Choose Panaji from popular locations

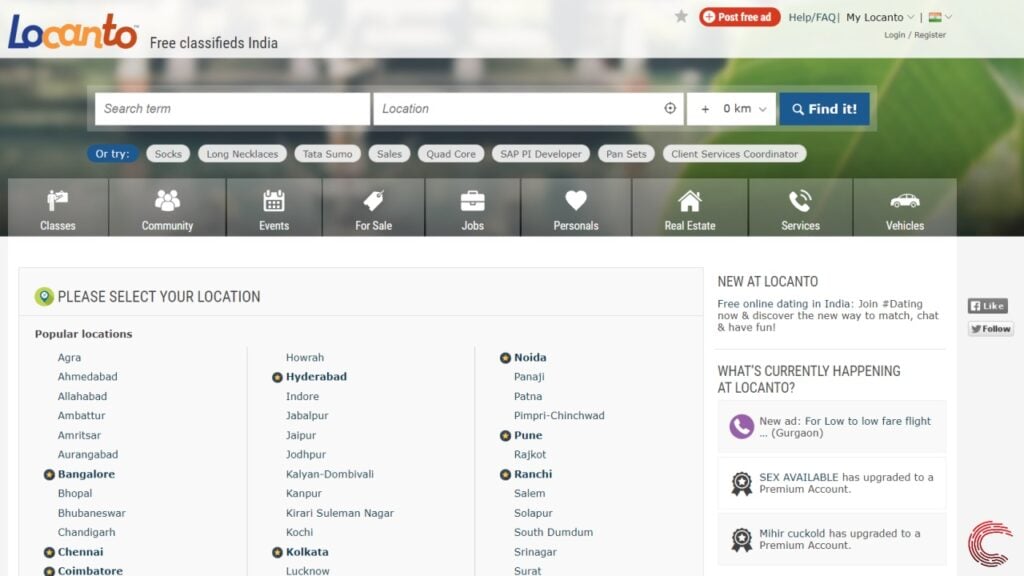click(529, 377)
